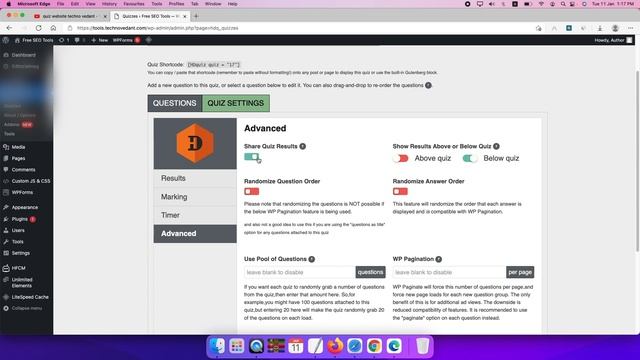Click the orange HD Quiz hexagon logo
Image resolution: width=640 pixels, height=360 pixels.
click(195, 144)
